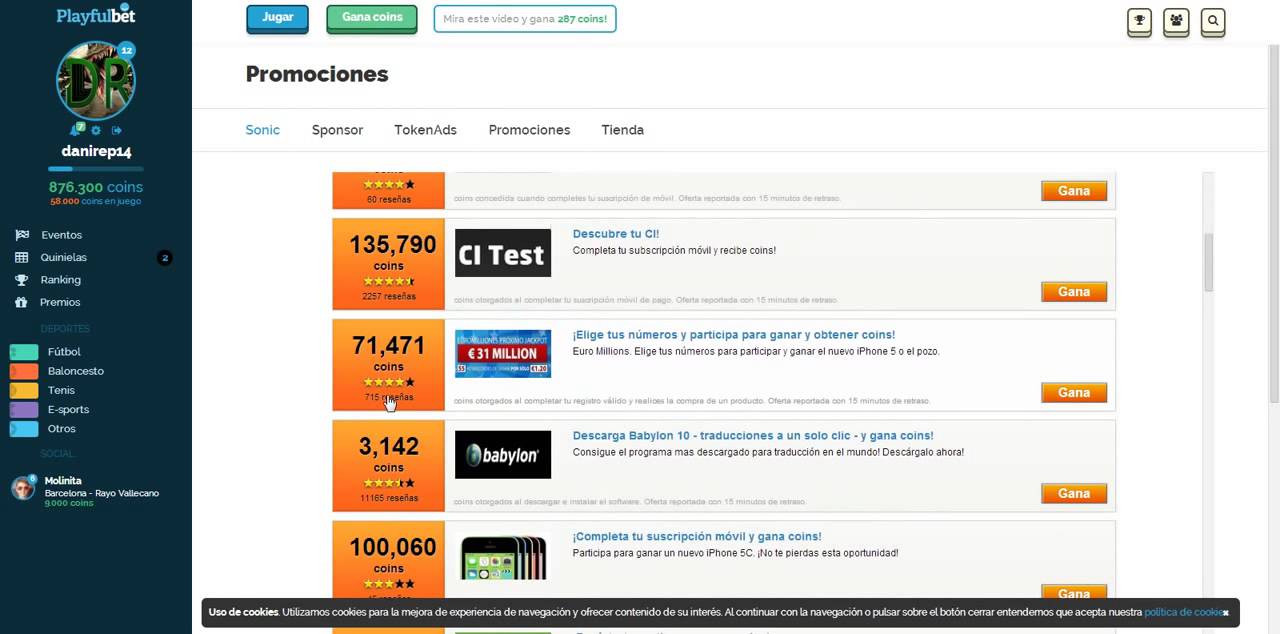Image resolution: width=1280 pixels, height=634 pixels.
Task: Click Gana for the Babylon 10 offer
Action: click(1074, 494)
